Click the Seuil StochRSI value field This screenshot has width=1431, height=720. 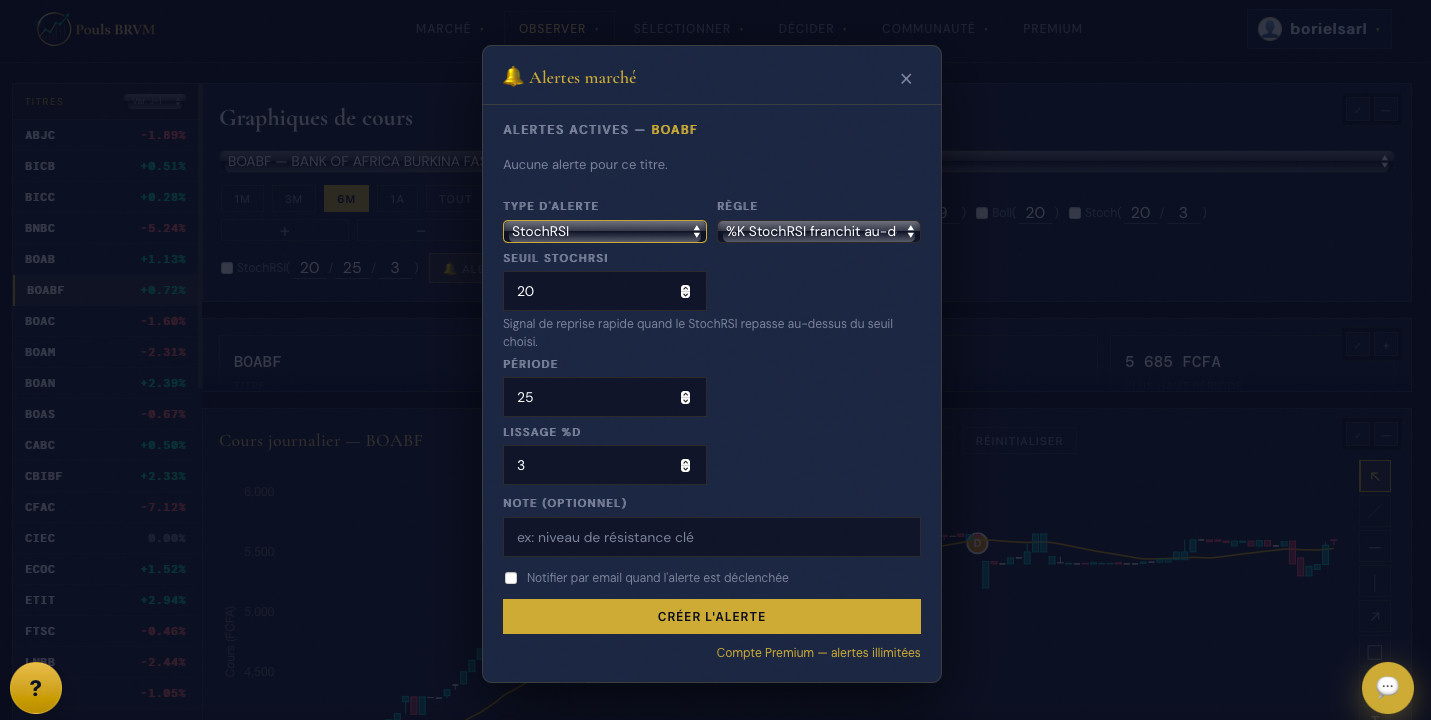(605, 291)
